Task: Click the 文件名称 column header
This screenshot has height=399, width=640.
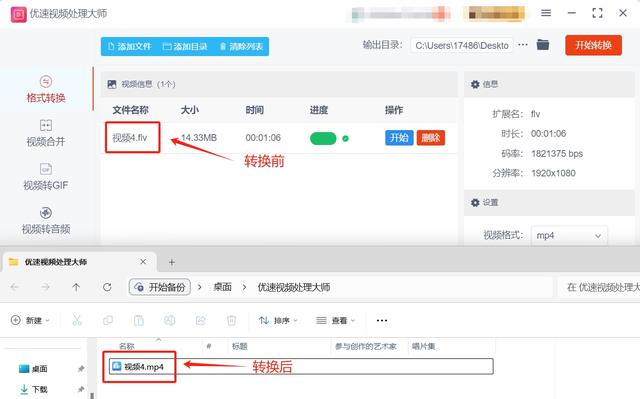Action: point(130,110)
